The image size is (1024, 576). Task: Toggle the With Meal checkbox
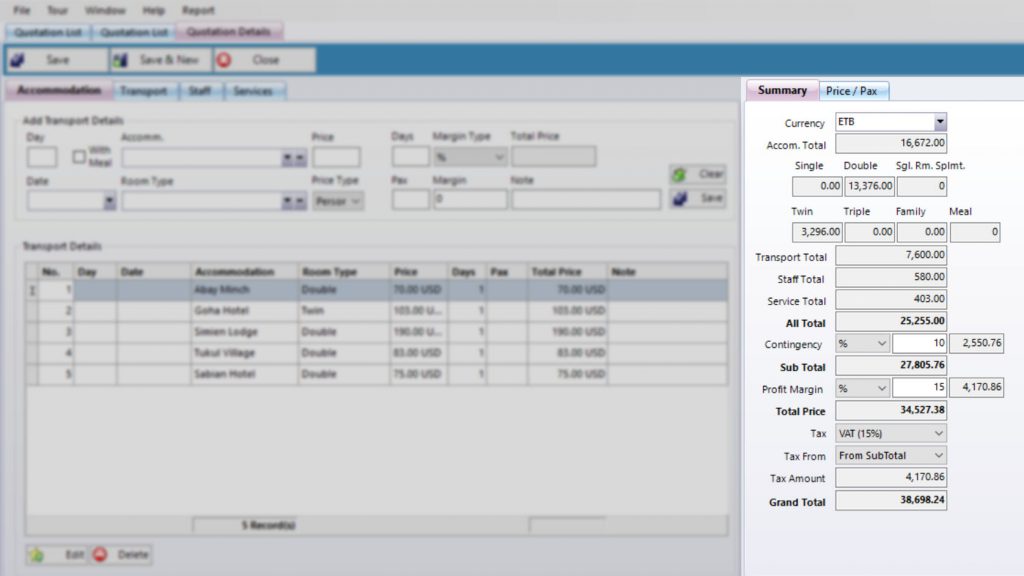coord(79,157)
